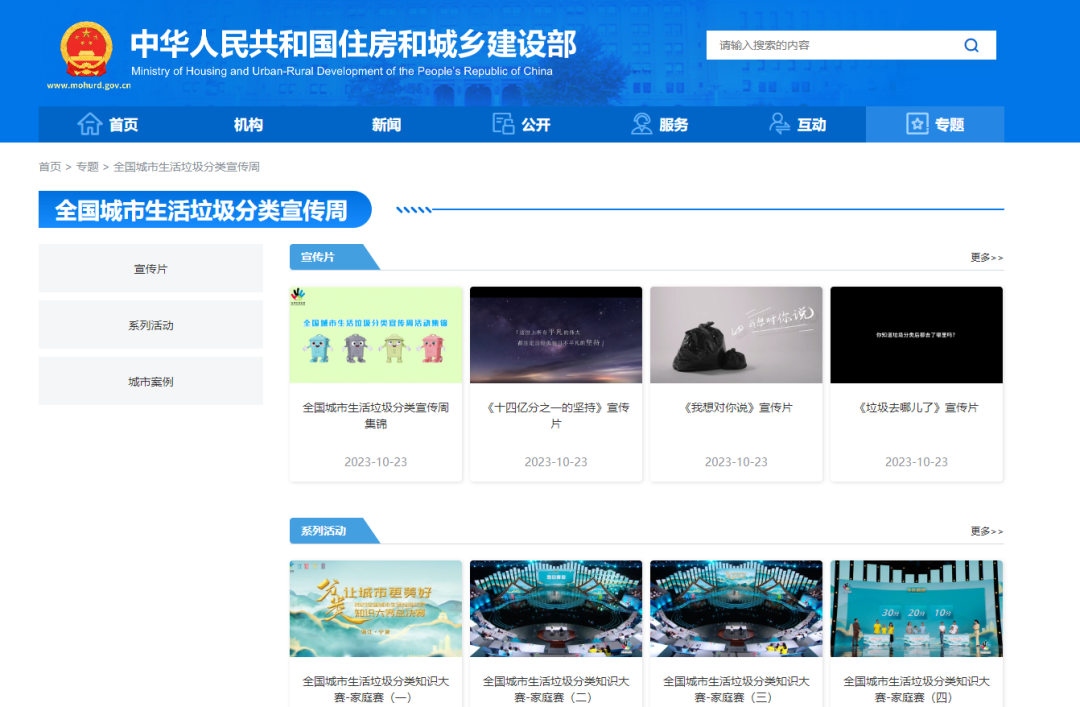Click 更多>> next to the 宣传片 section

click(x=985, y=257)
